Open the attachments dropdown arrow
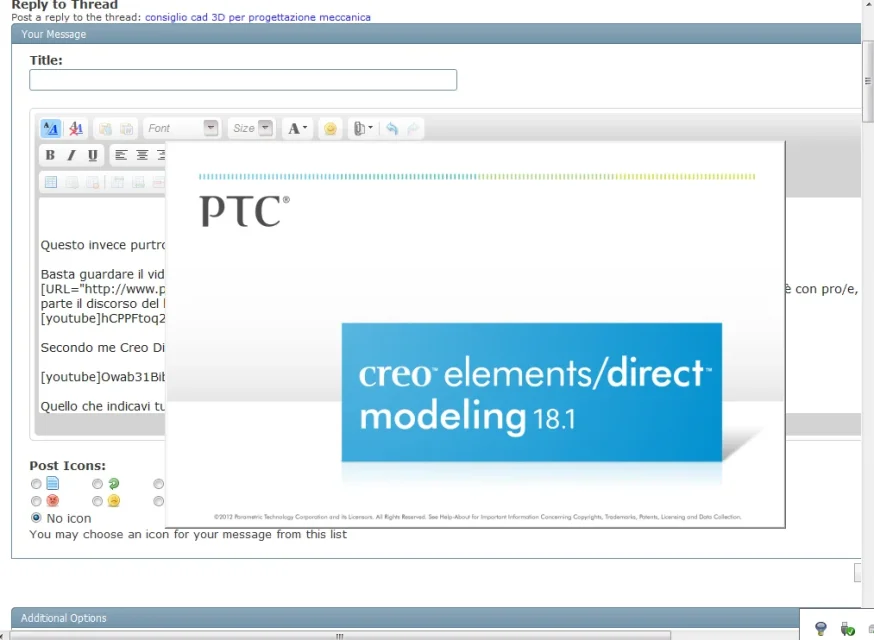Screen dimensions: 874x640 point(370,128)
